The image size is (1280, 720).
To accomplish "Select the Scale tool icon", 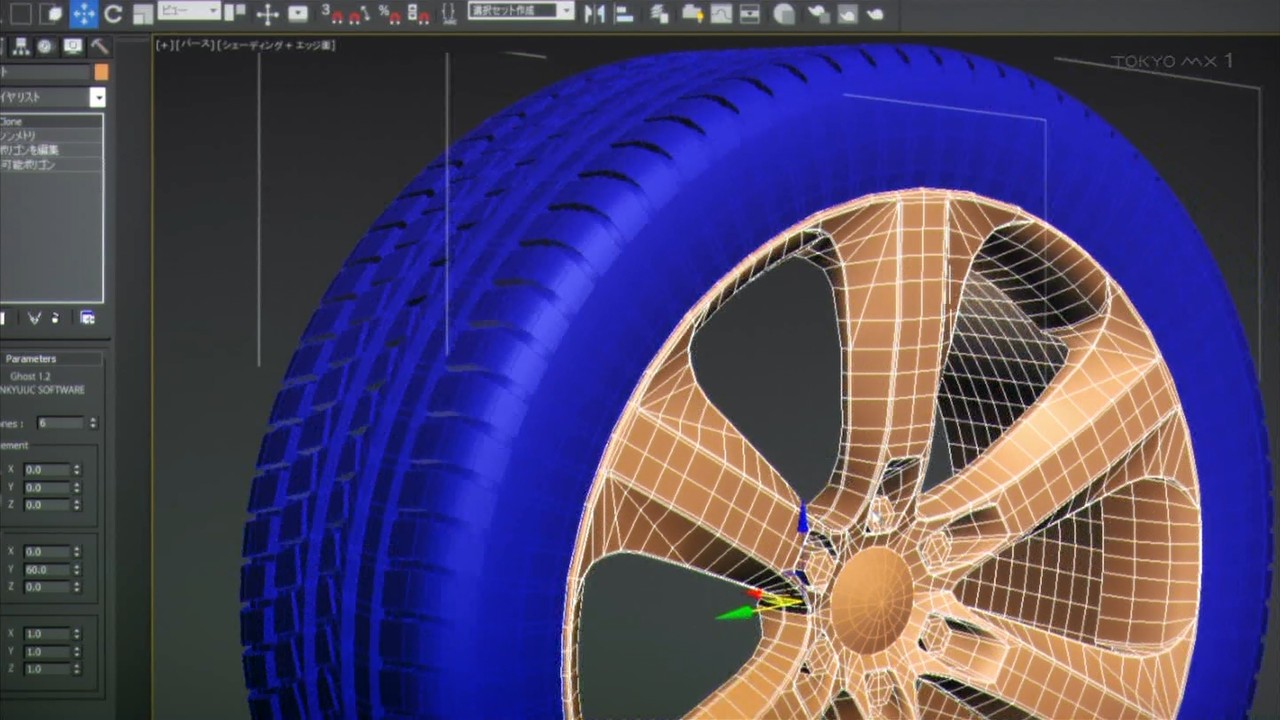I will tap(143, 14).
